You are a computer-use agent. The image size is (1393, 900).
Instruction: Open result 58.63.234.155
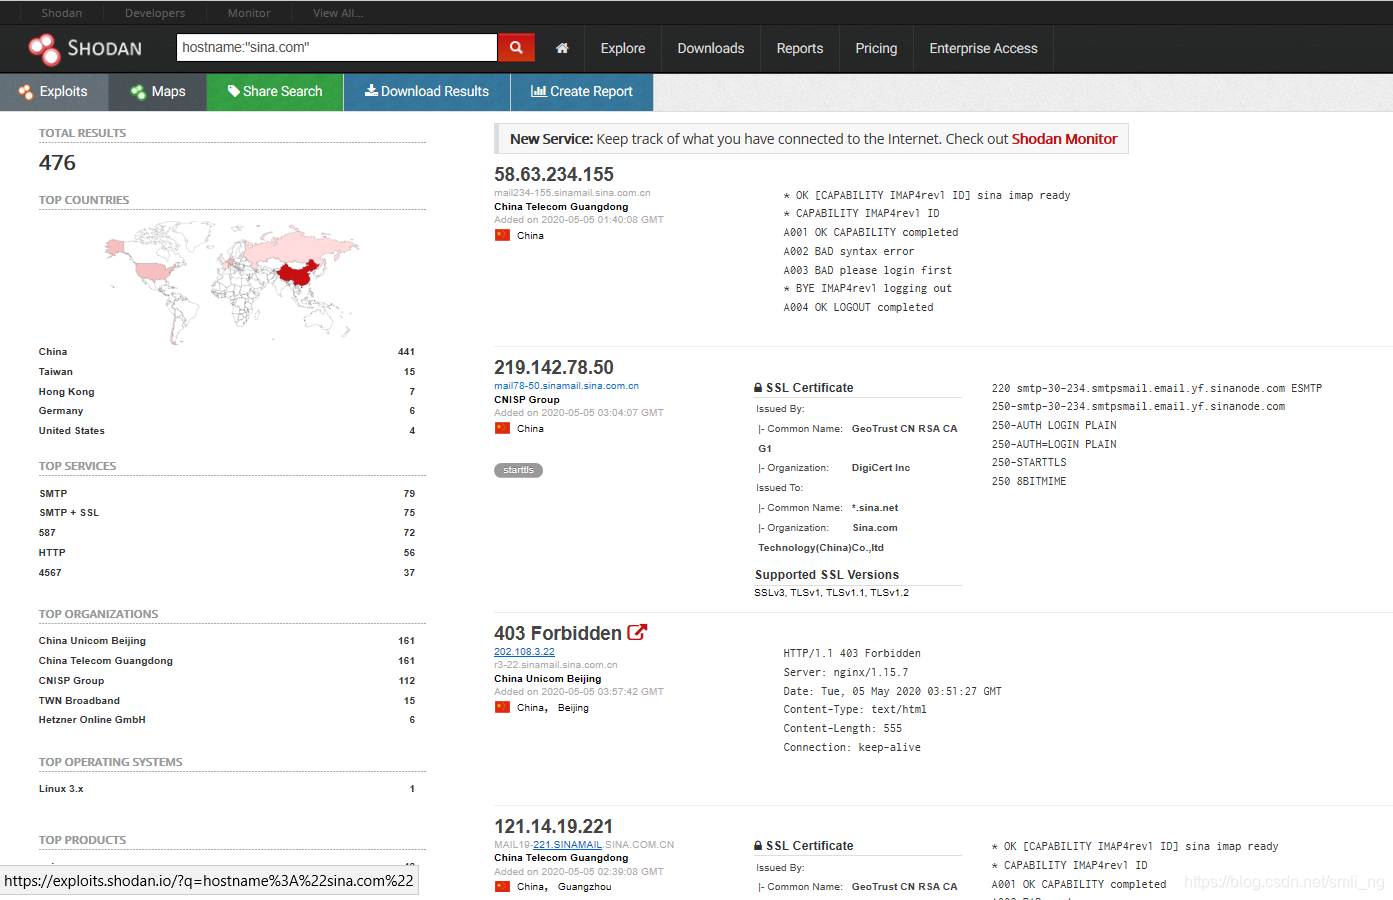coord(554,174)
